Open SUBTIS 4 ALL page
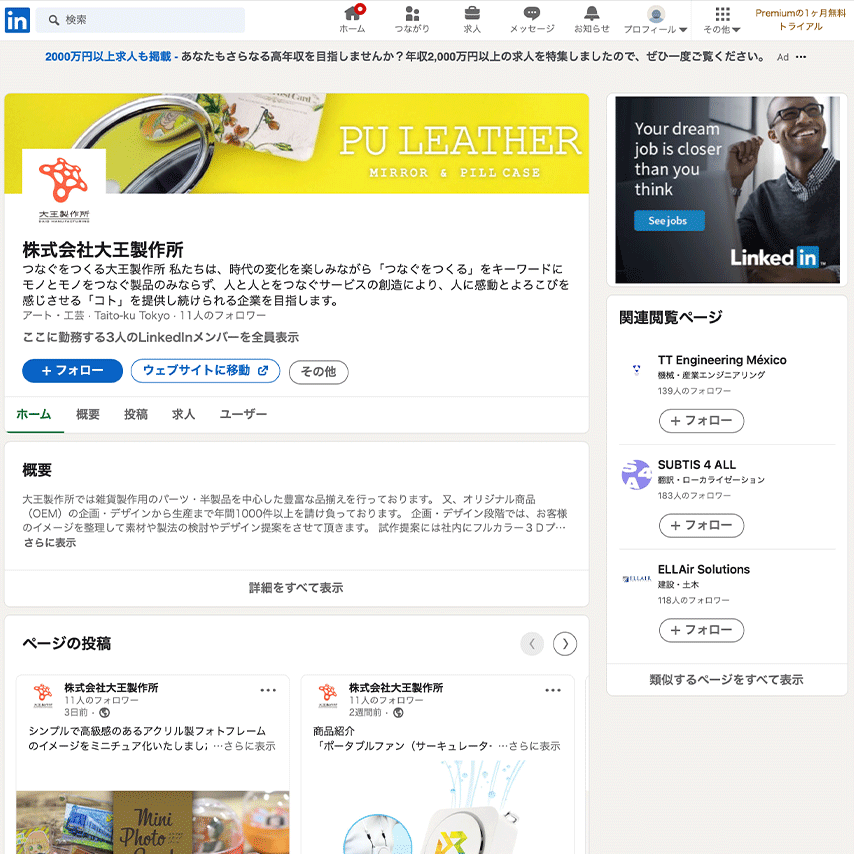Image resolution: width=854 pixels, height=854 pixels. point(697,465)
